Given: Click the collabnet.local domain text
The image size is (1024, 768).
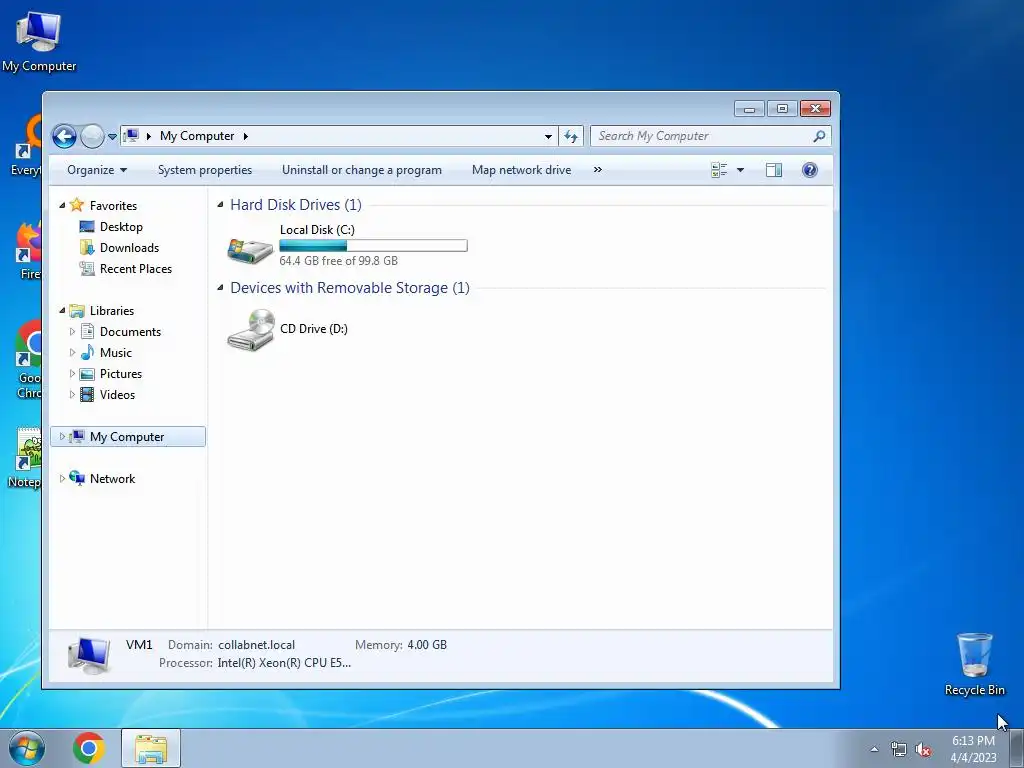Looking at the screenshot, I should click(257, 645).
